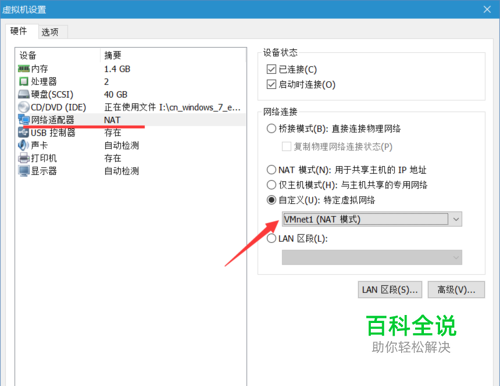Select the 网络适配器 device row
Viewport: 500px width, 386px height.
(x=131, y=120)
